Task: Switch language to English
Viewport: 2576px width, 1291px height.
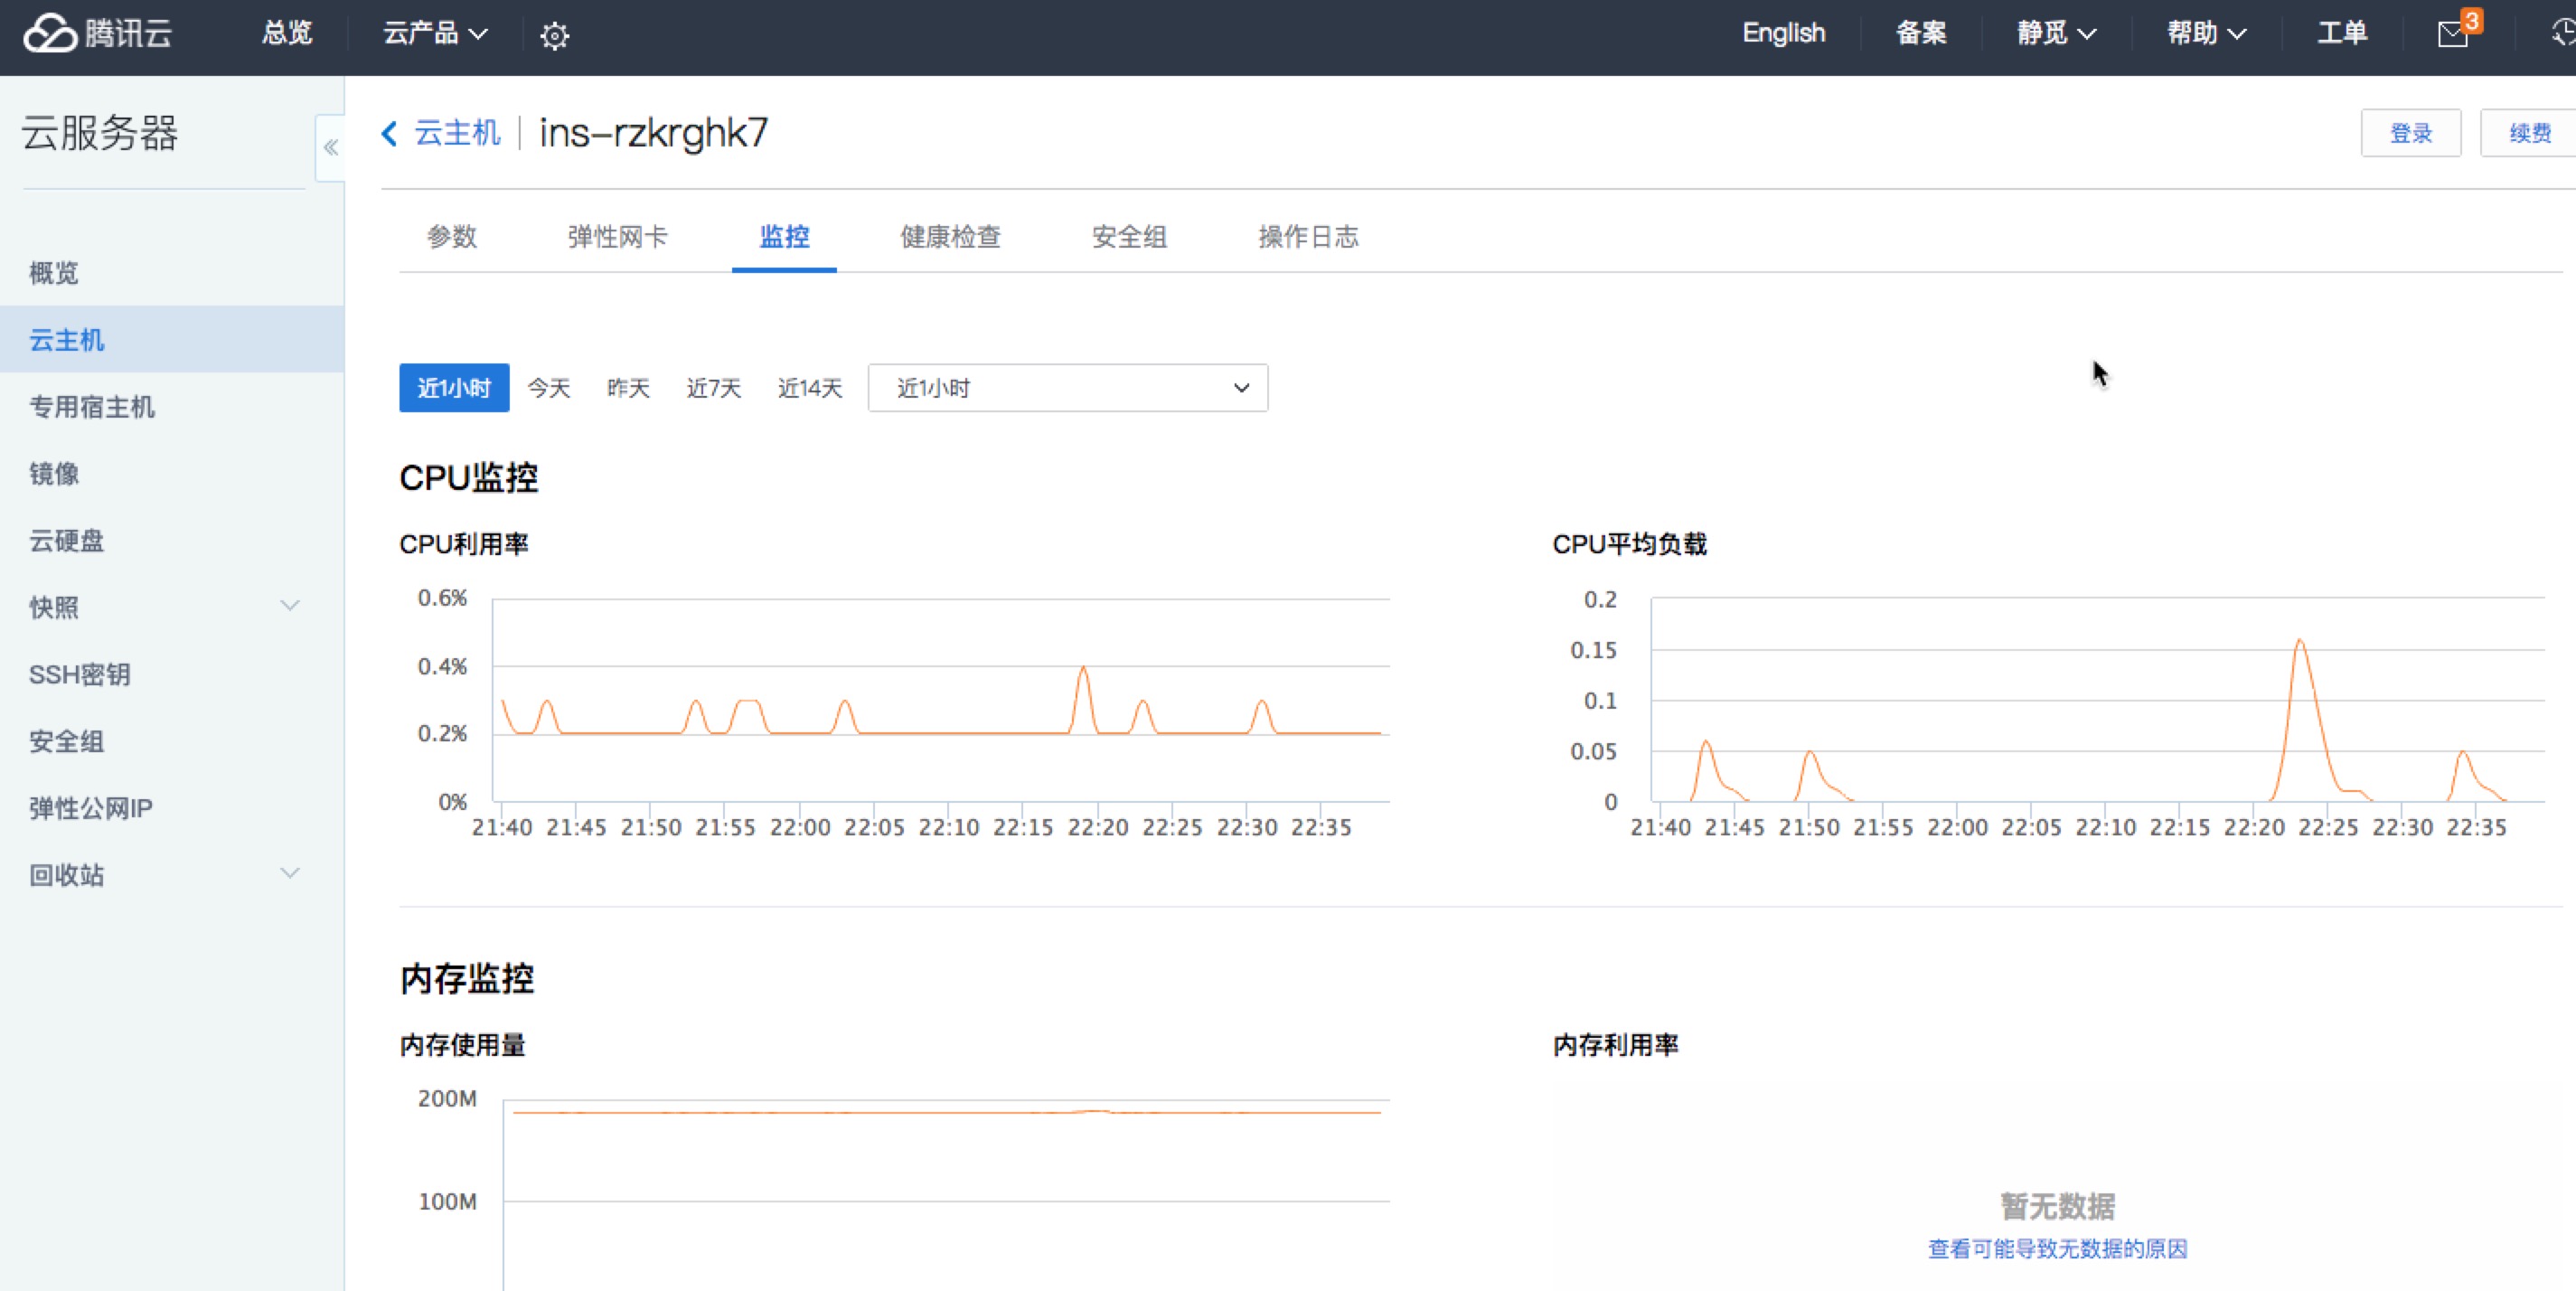Action: click(1783, 33)
